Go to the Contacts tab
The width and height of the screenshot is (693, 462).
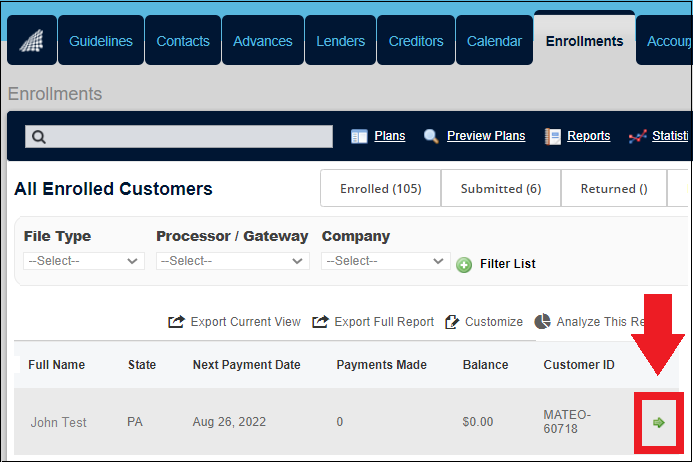183,41
